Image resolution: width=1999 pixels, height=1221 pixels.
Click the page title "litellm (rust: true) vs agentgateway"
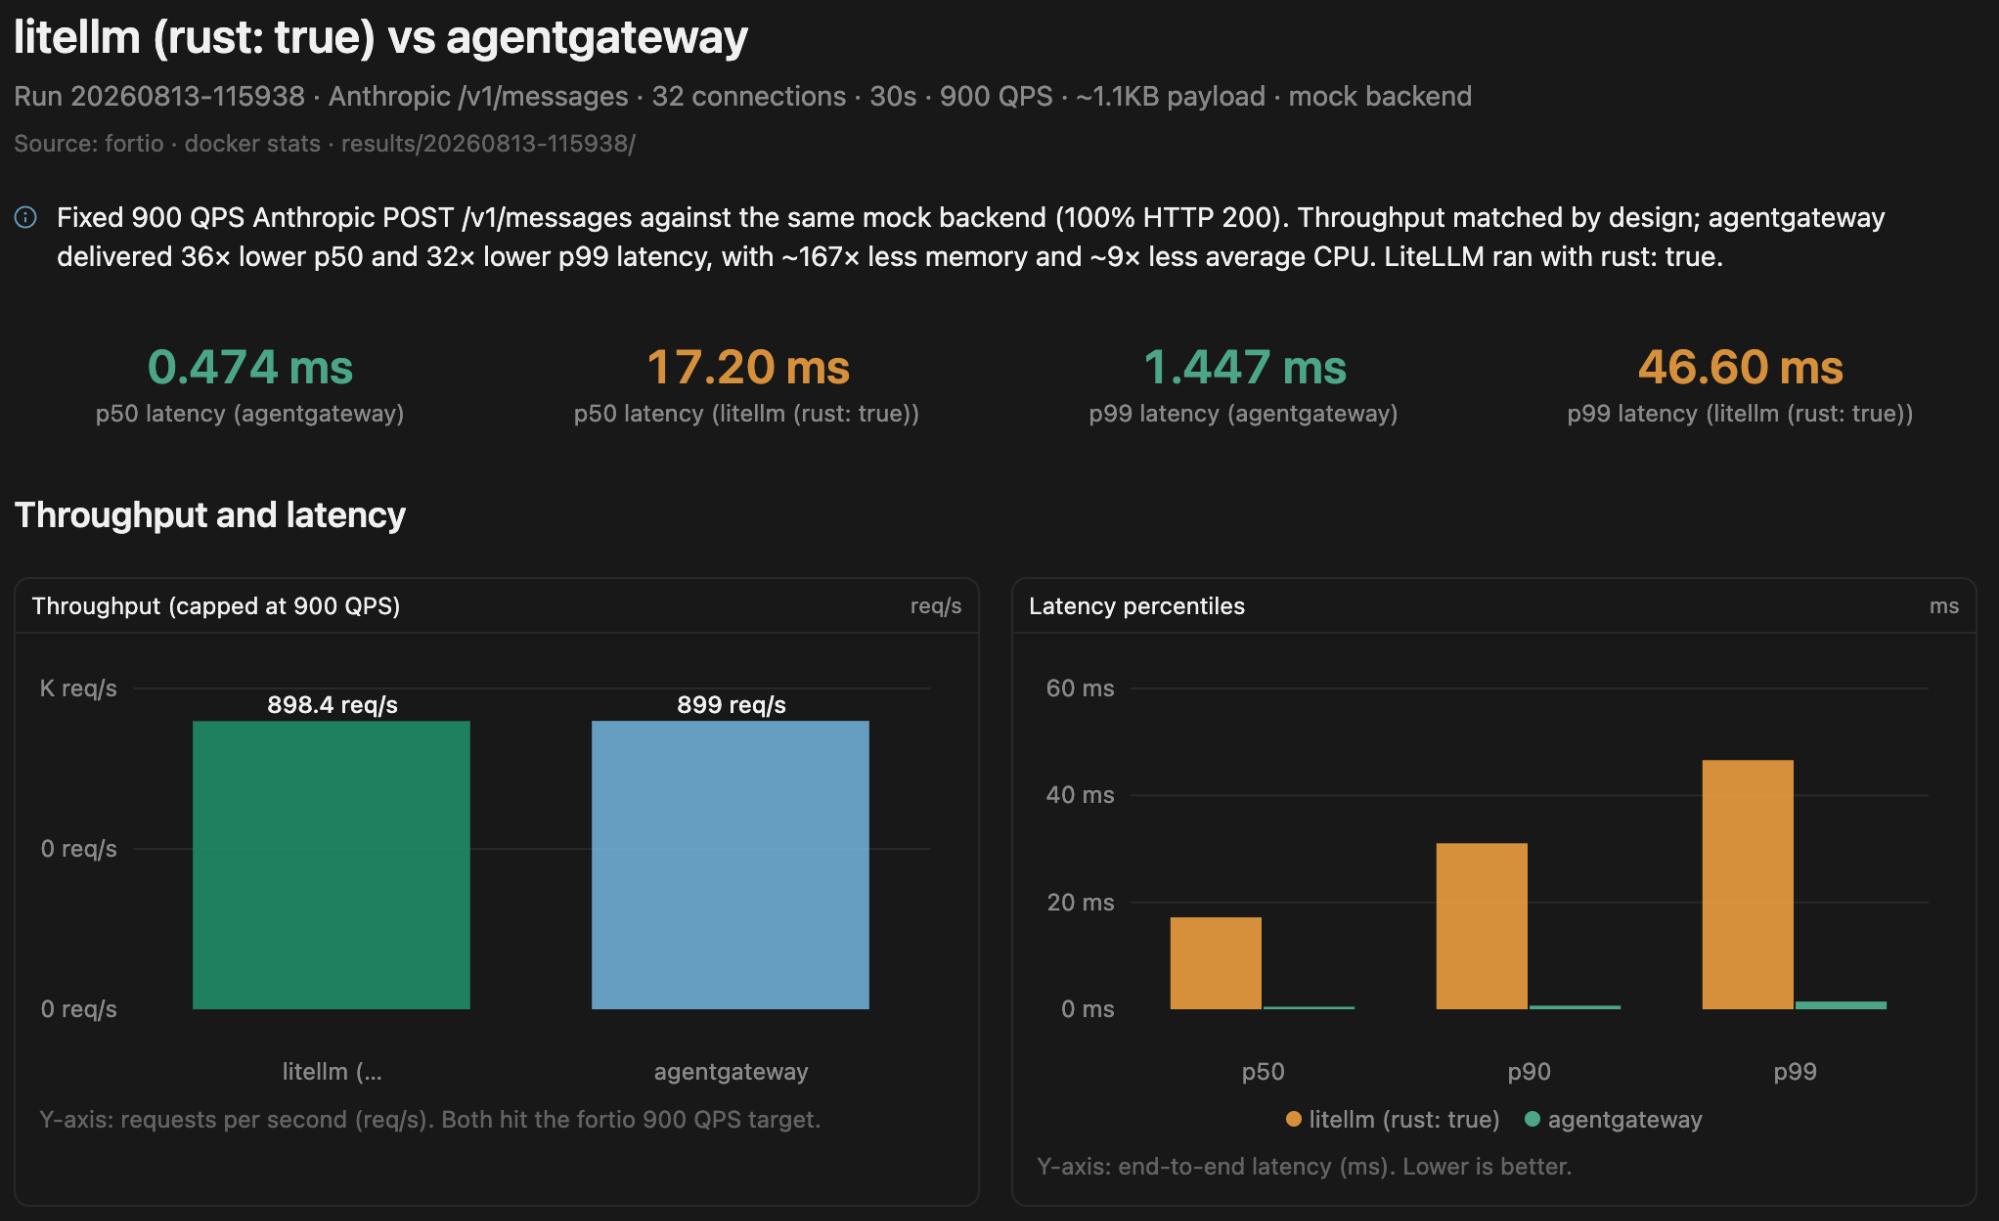point(381,38)
